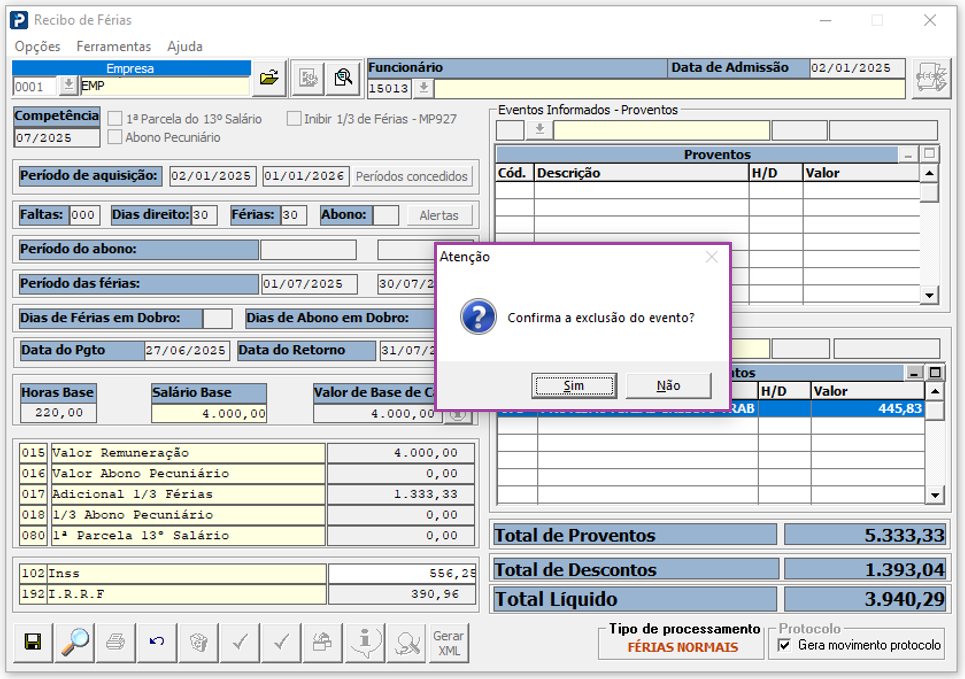Uncheck Gera movimento protocolo

[785, 645]
